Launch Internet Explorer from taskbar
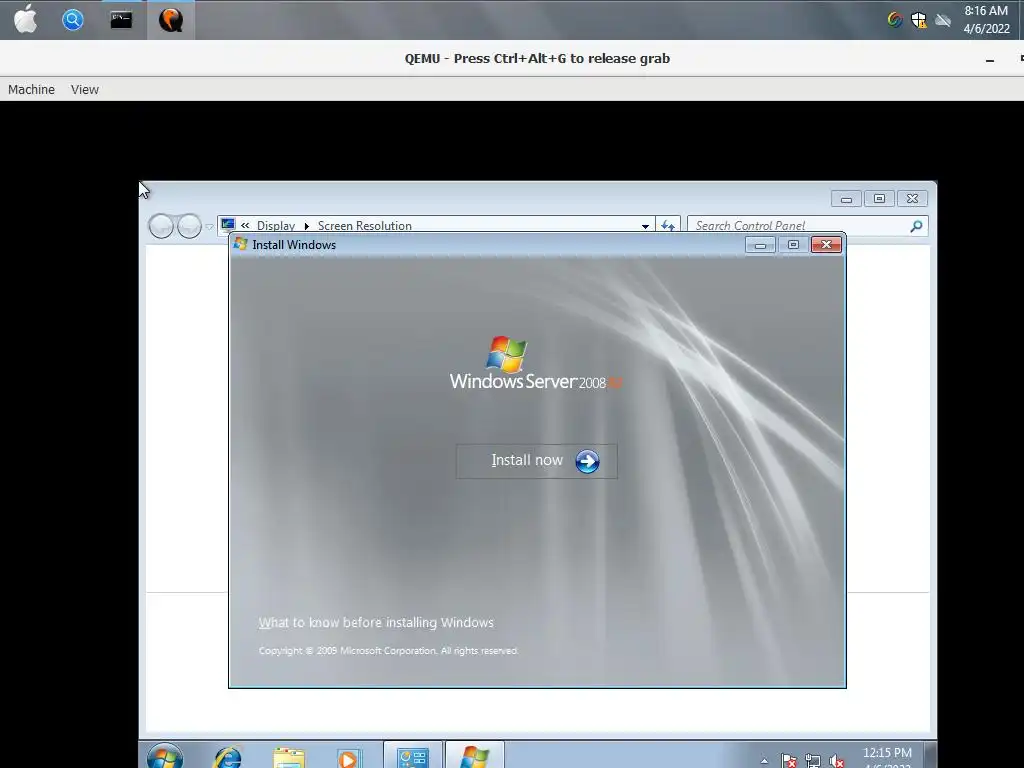The width and height of the screenshot is (1024, 768). tap(227, 756)
